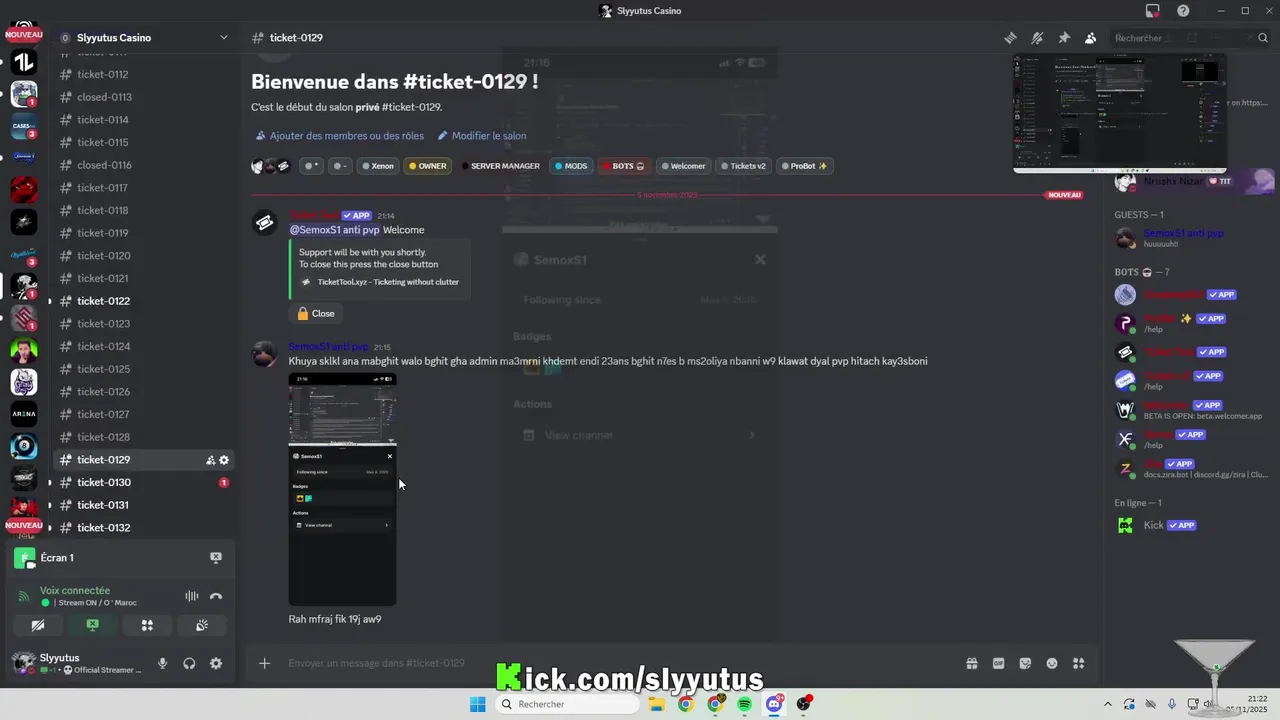Open settings gear for ticket-0129 channel
Image resolution: width=1280 pixels, height=720 pixels.
pyautogui.click(x=224, y=460)
